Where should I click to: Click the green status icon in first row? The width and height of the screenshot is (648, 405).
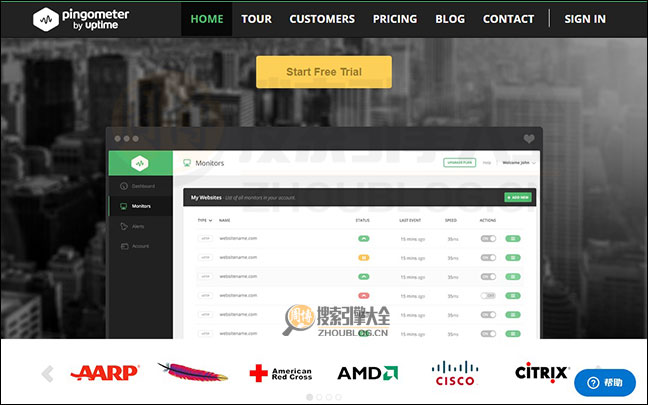(x=364, y=238)
